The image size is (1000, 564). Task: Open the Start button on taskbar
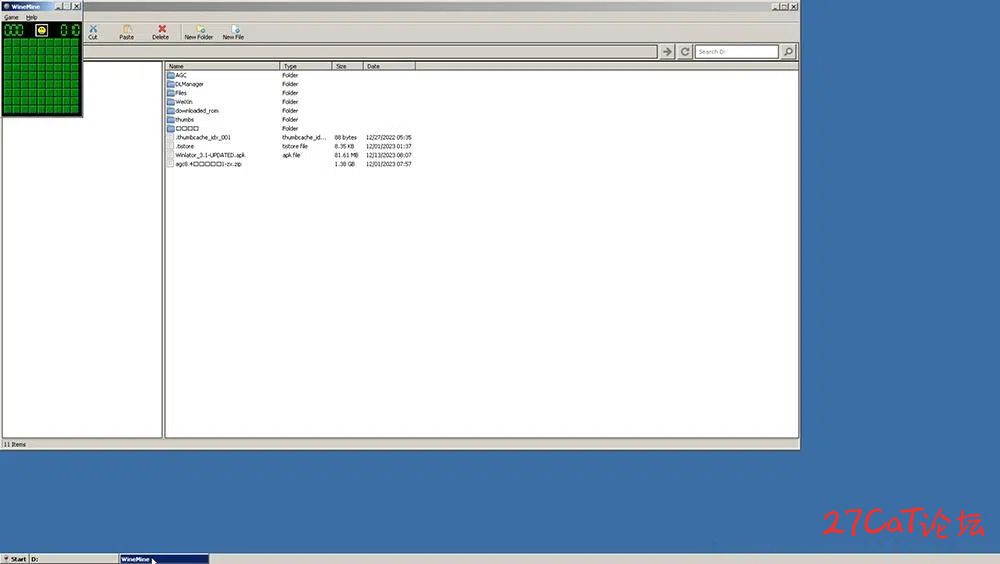pyautogui.click(x=15, y=559)
